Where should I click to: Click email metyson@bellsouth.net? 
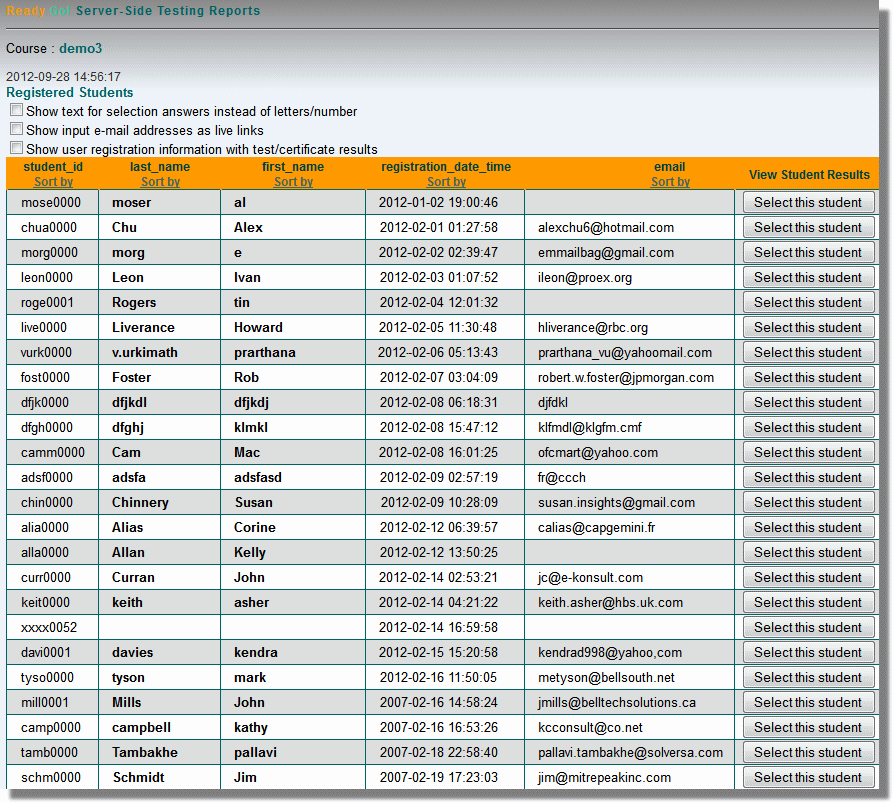coord(607,678)
